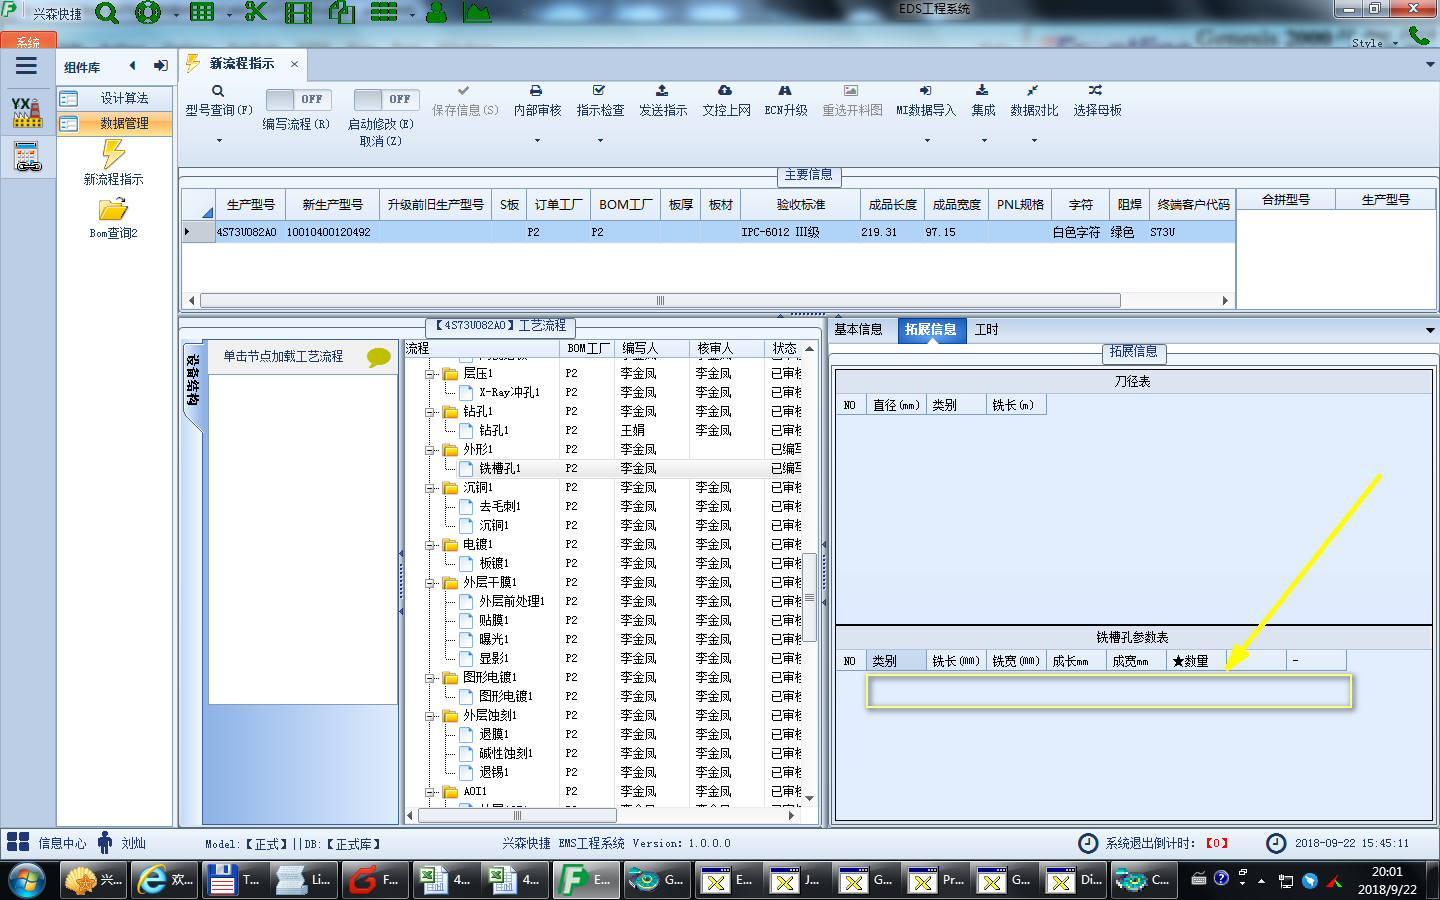Click the green person icon in quick toolbar

(x=436, y=13)
